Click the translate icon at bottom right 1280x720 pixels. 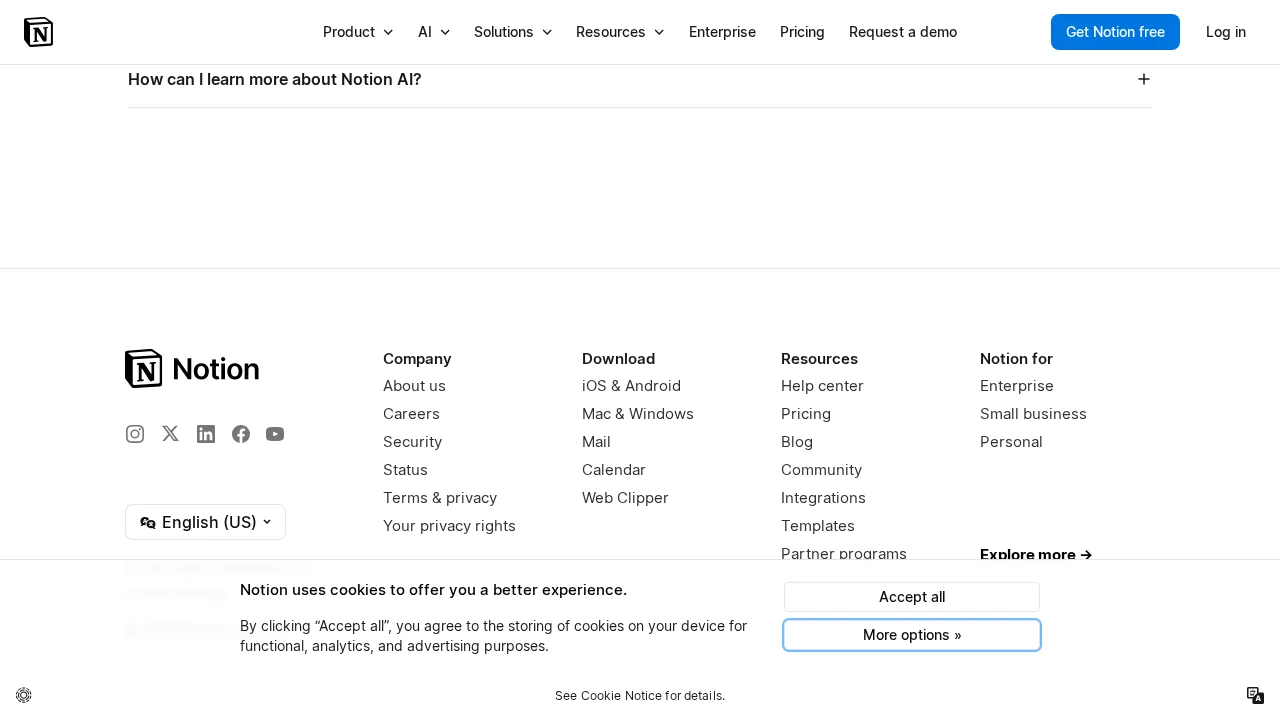click(x=1255, y=695)
